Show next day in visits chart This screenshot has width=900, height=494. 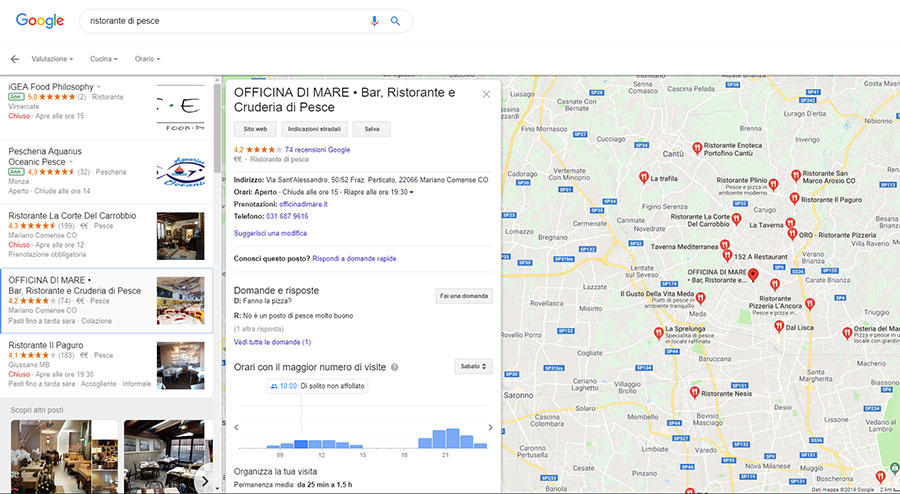(490, 427)
